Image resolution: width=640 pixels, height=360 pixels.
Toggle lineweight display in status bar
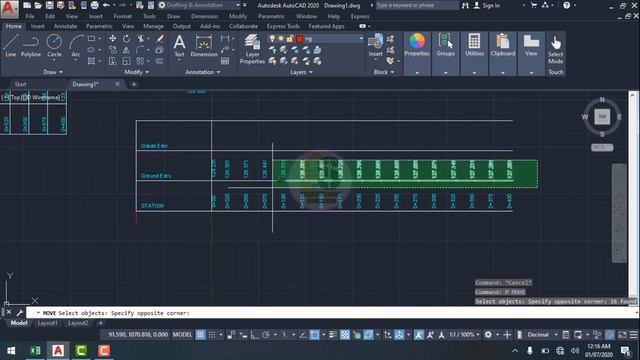[x=333, y=335]
